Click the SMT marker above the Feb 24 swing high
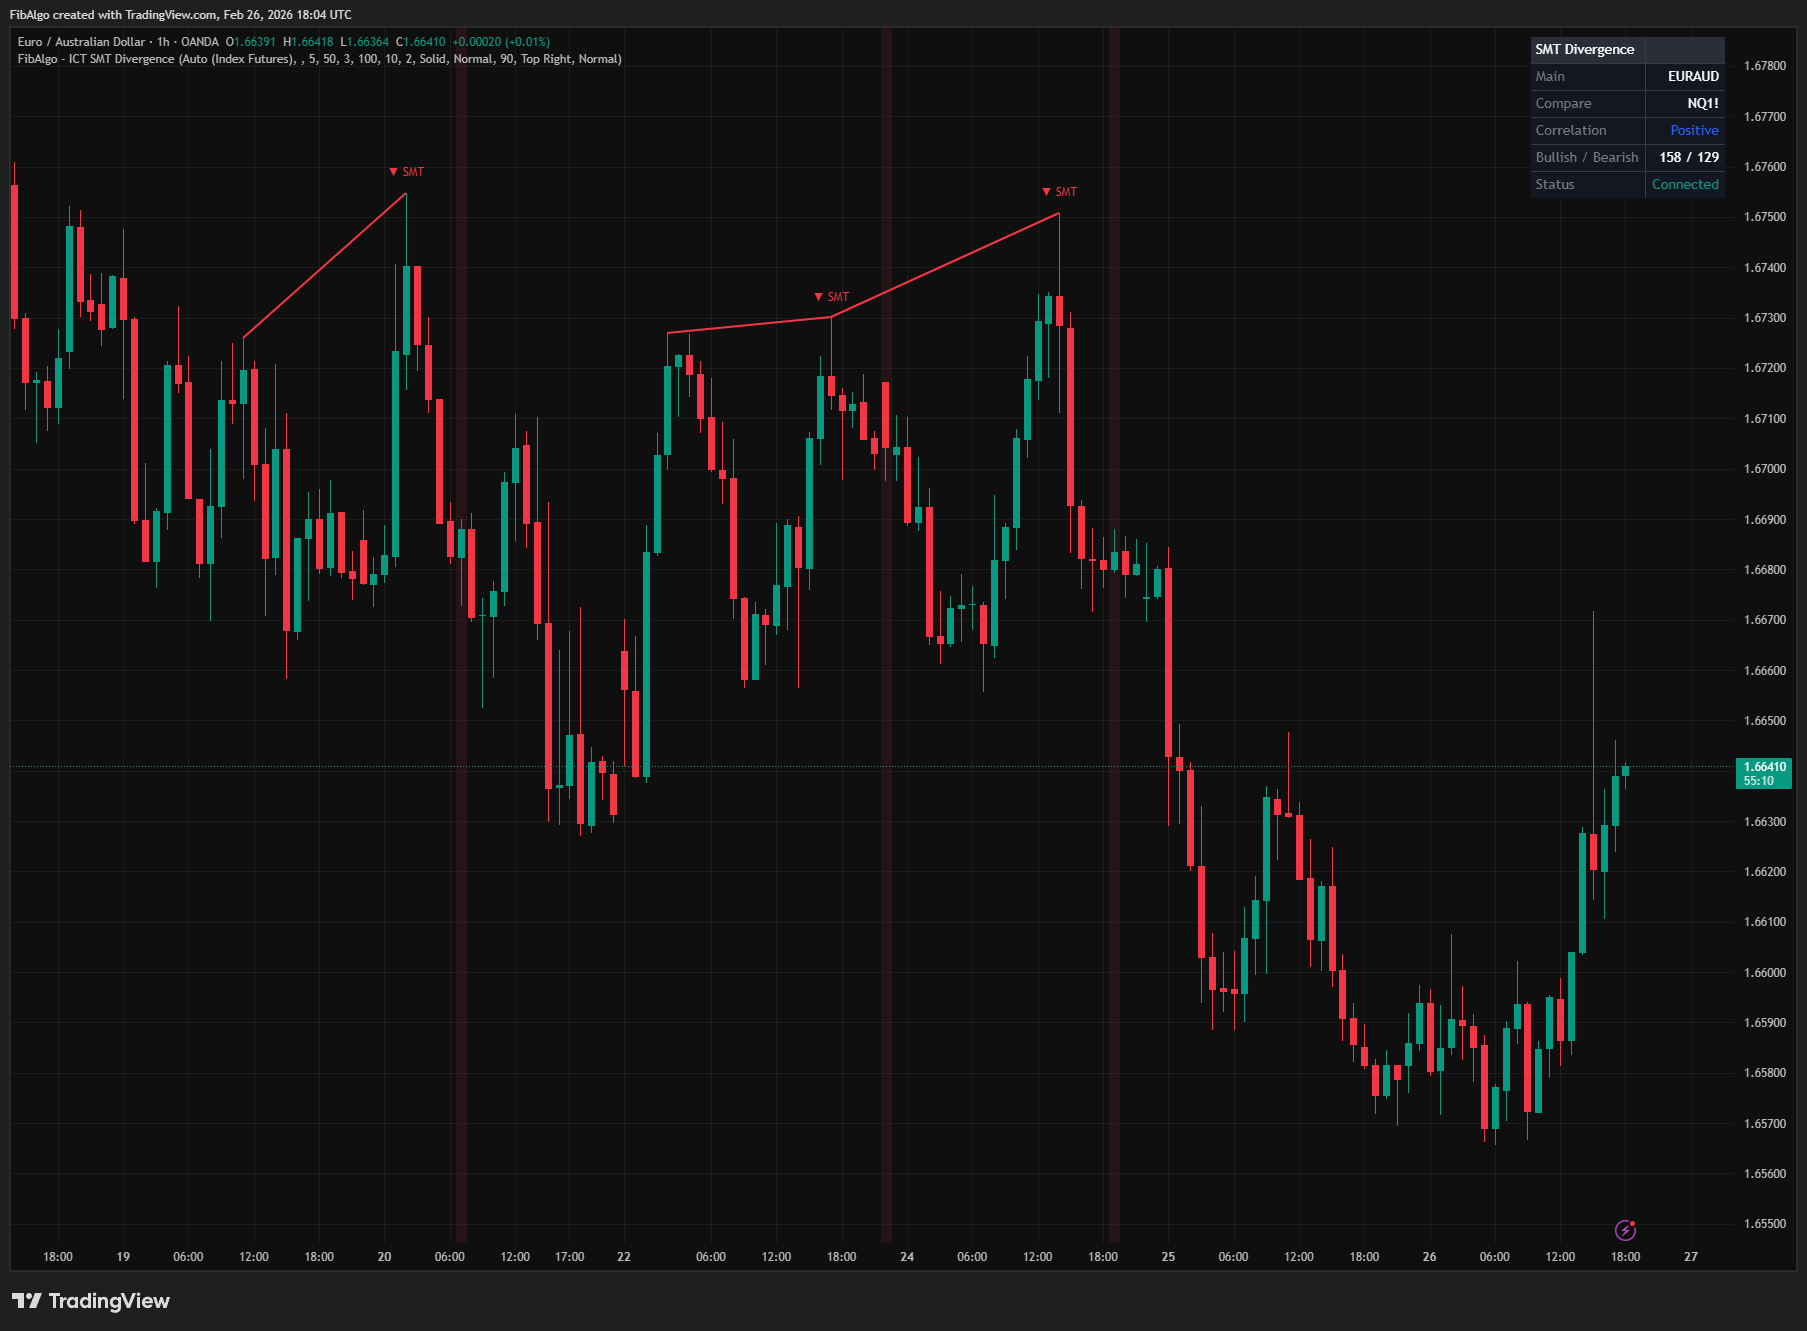1807x1331 pixels. click(x=830, y=296)
